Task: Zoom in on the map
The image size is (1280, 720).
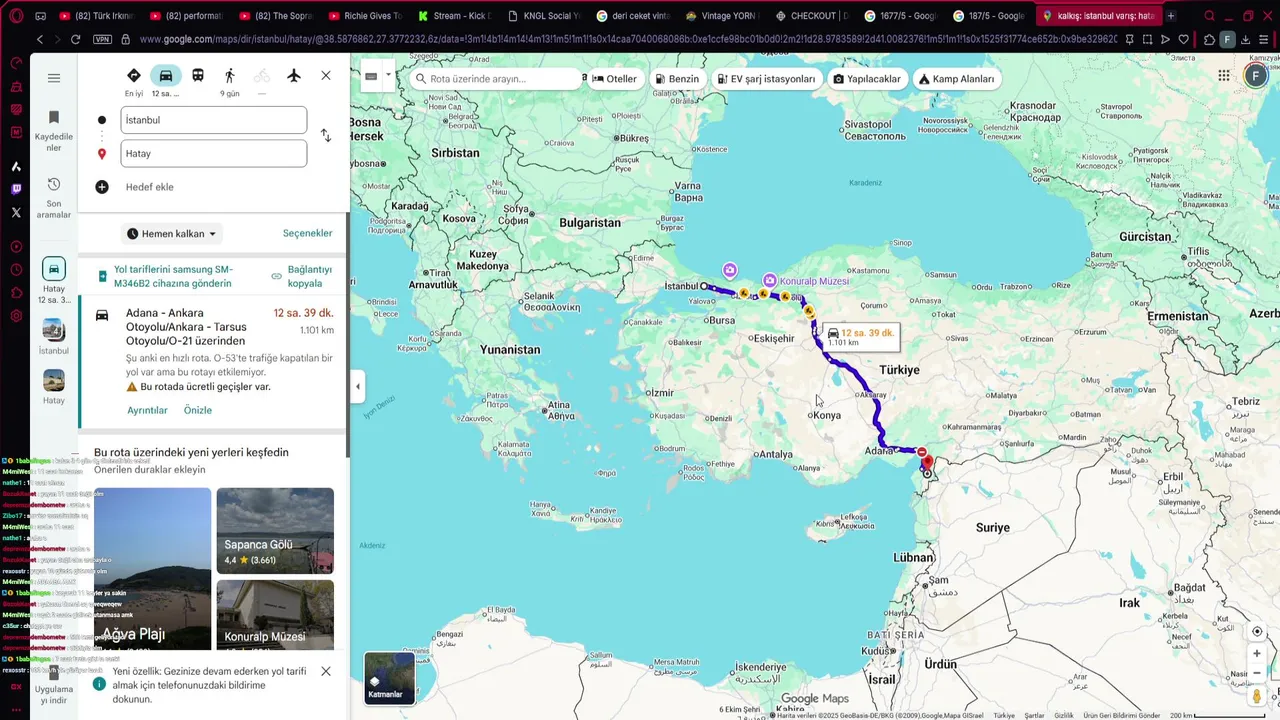Action: tap(1257, 653)
